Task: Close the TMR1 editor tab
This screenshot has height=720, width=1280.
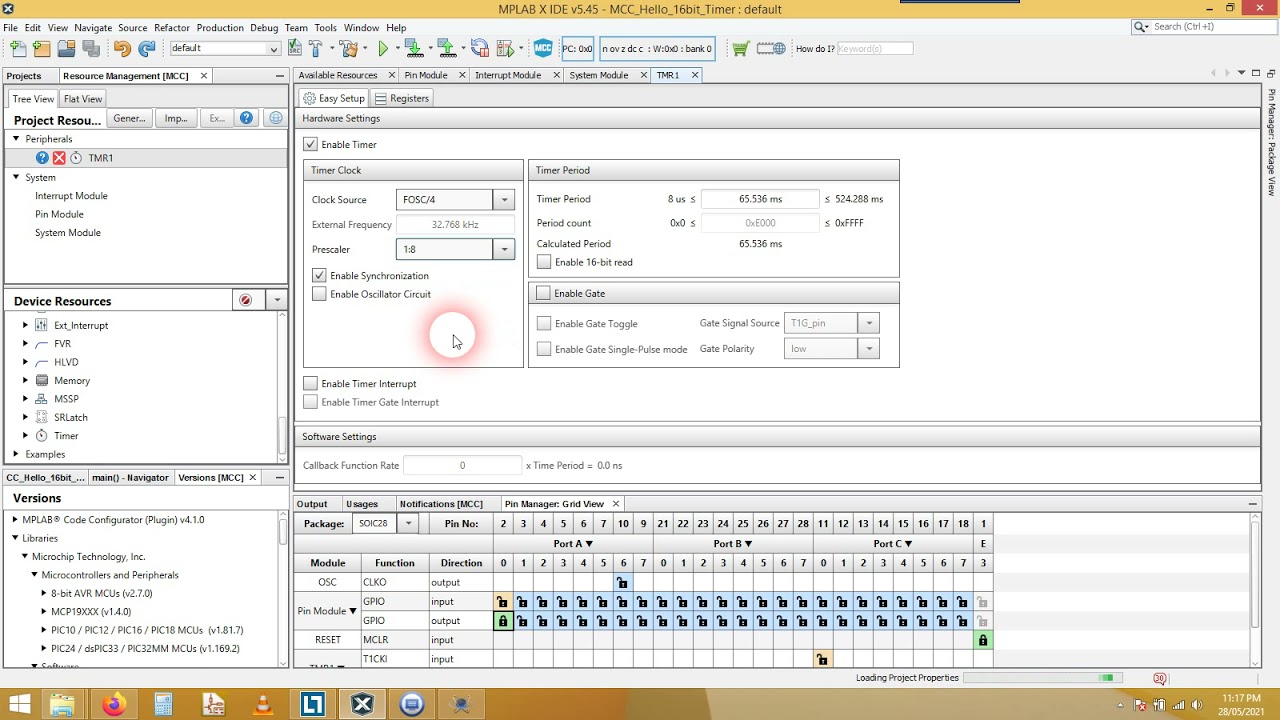Action: point(695,75)
